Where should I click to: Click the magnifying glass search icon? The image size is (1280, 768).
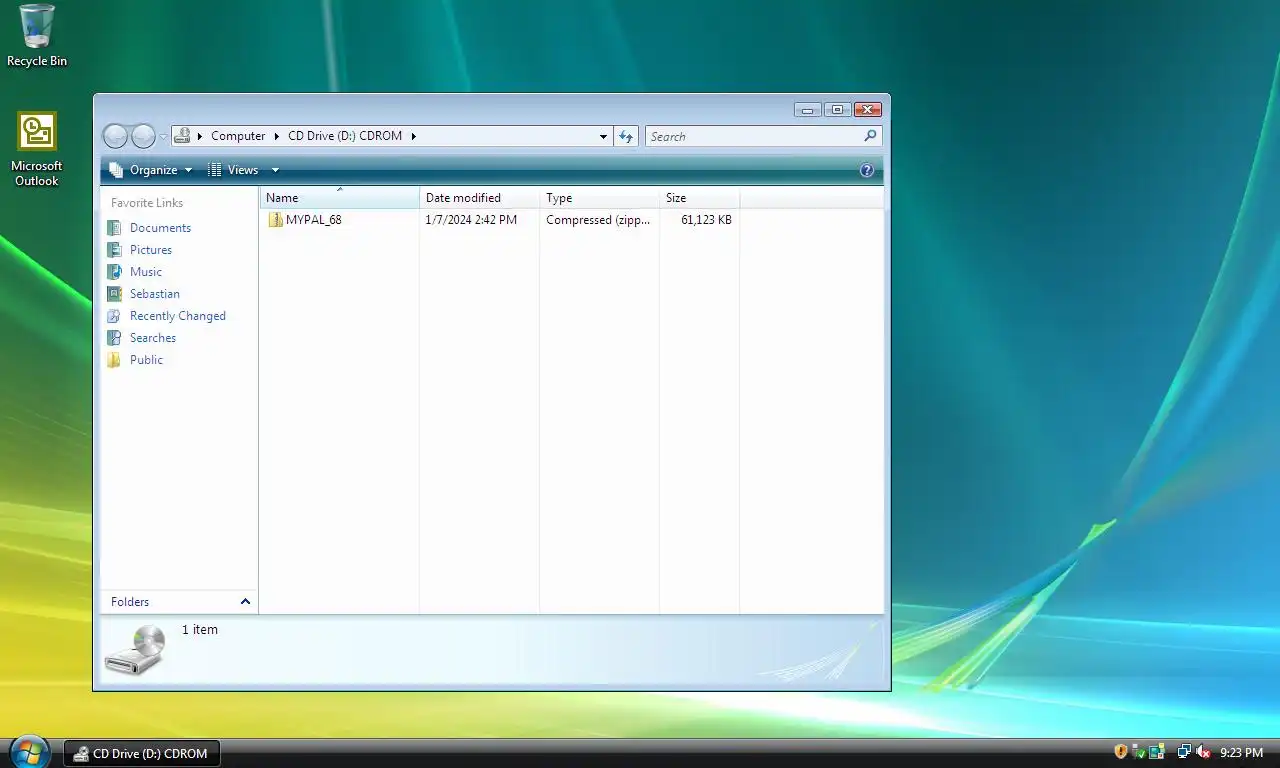pyautogui.click(x=870, y=136)
